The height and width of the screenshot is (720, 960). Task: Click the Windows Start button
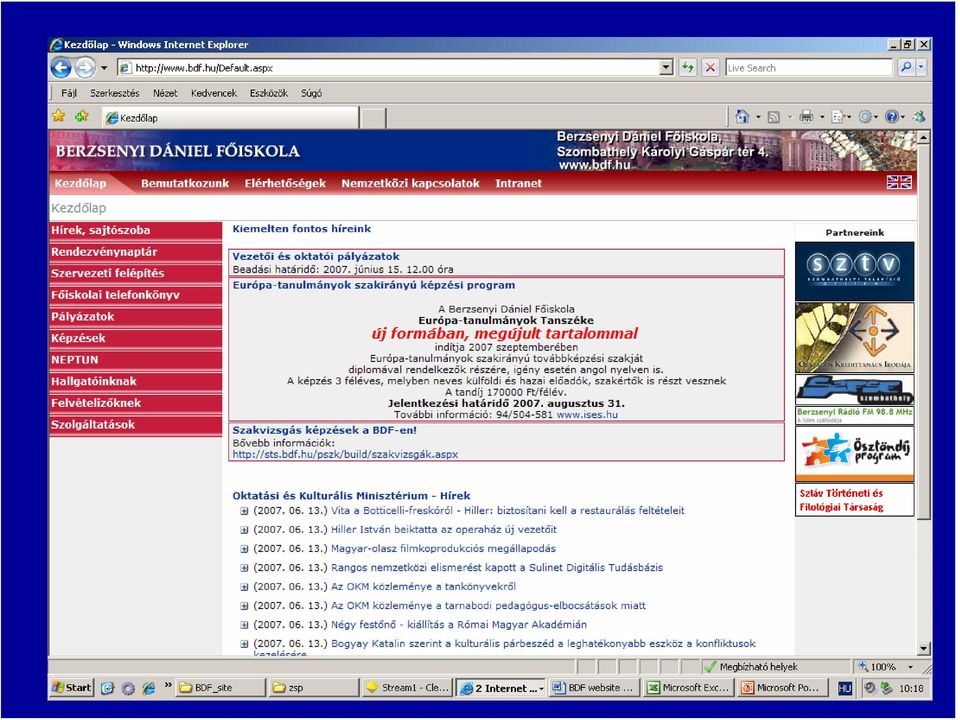[72, 688]
